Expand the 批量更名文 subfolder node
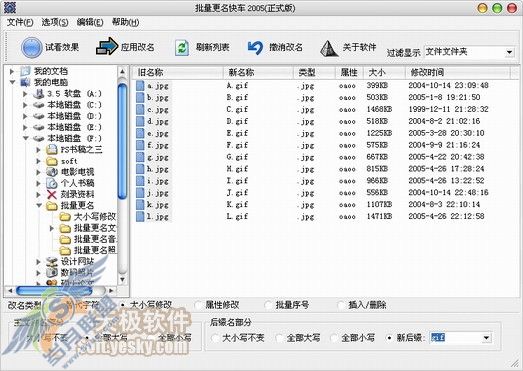Image resolution: width=523 pixels, height=371 pixels. [x=52, y=229]
